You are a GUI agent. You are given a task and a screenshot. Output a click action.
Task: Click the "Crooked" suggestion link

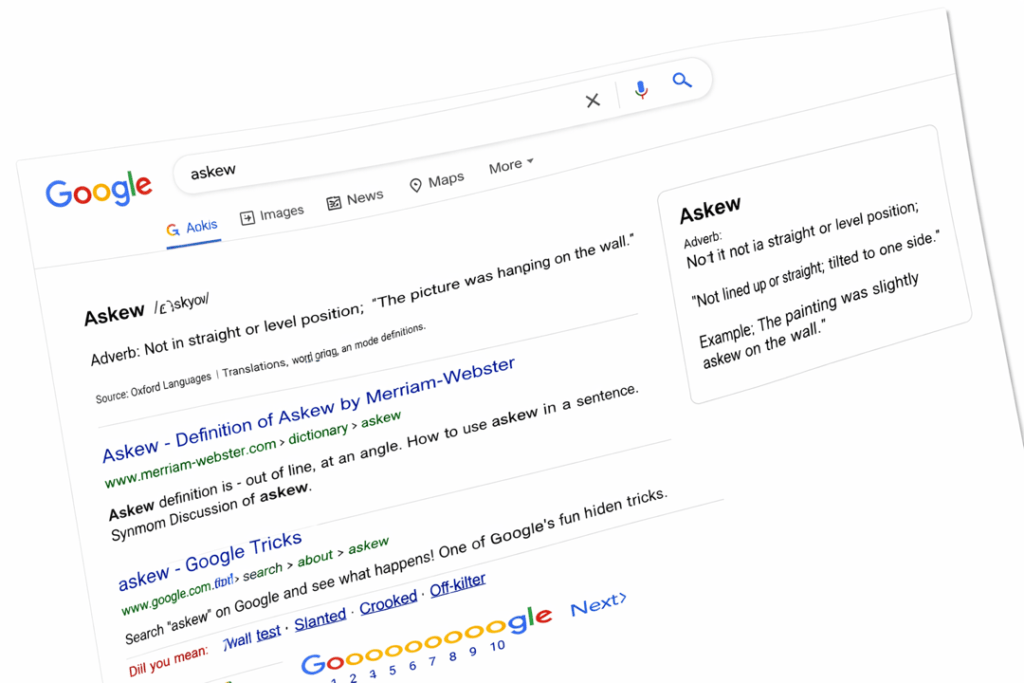pos(388,602)
